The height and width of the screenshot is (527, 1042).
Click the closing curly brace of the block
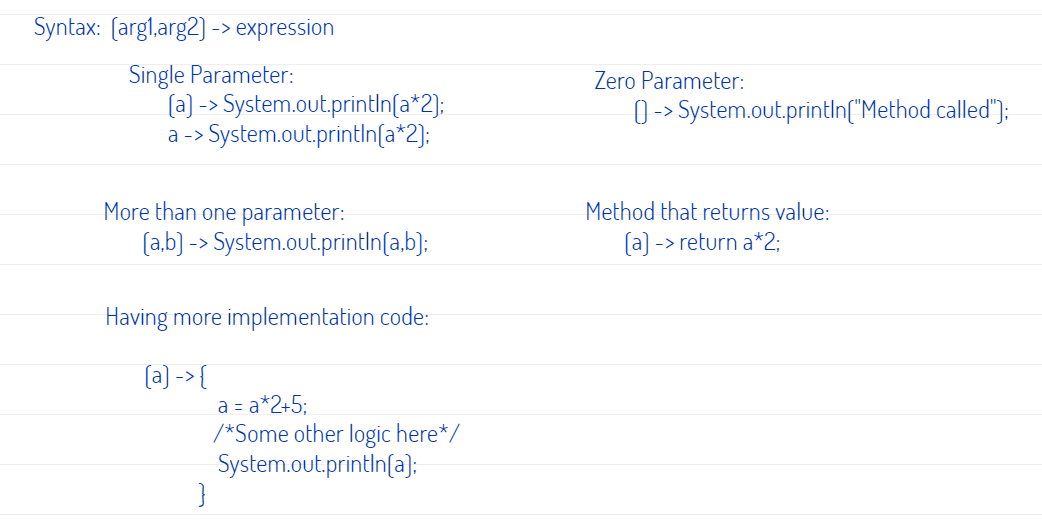point(202,493)
